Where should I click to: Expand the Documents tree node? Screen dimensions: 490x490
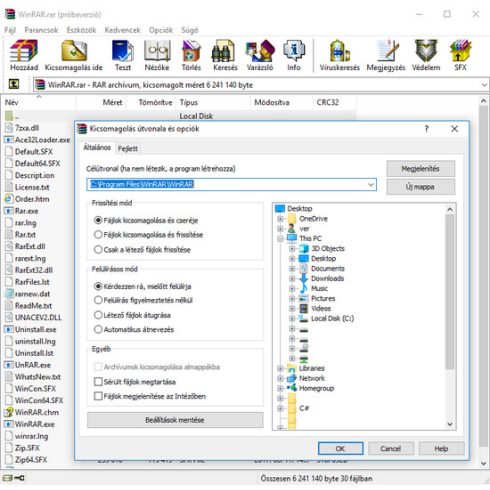click(292, 268)
